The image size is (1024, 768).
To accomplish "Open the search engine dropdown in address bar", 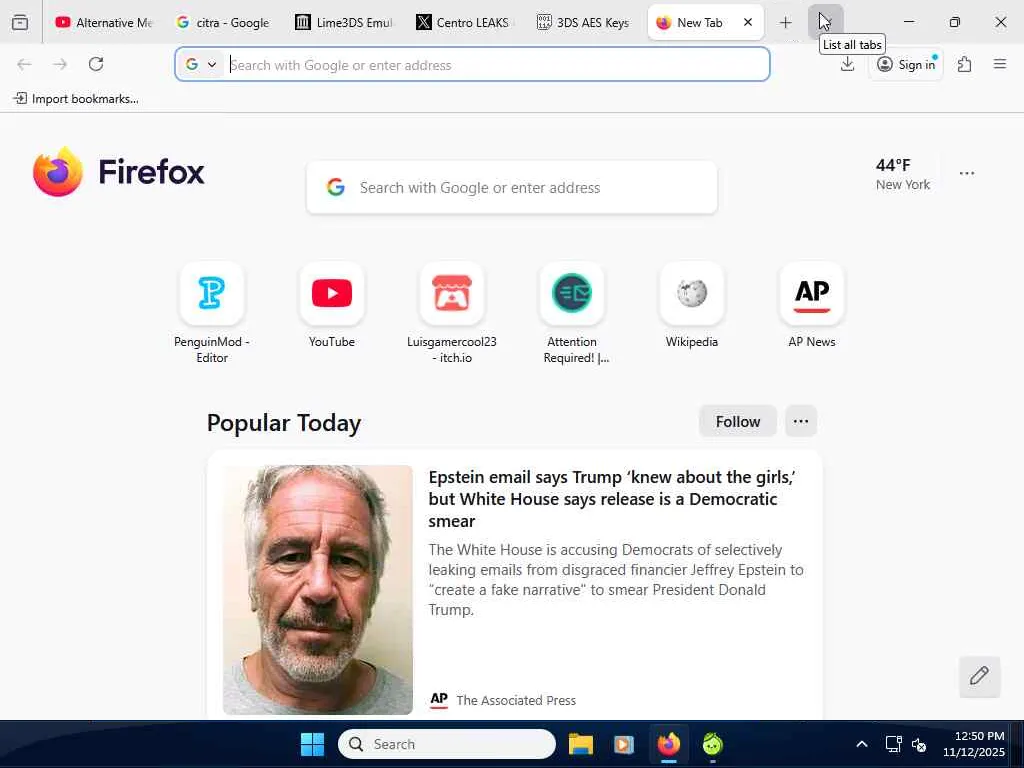I will point(200,64).
